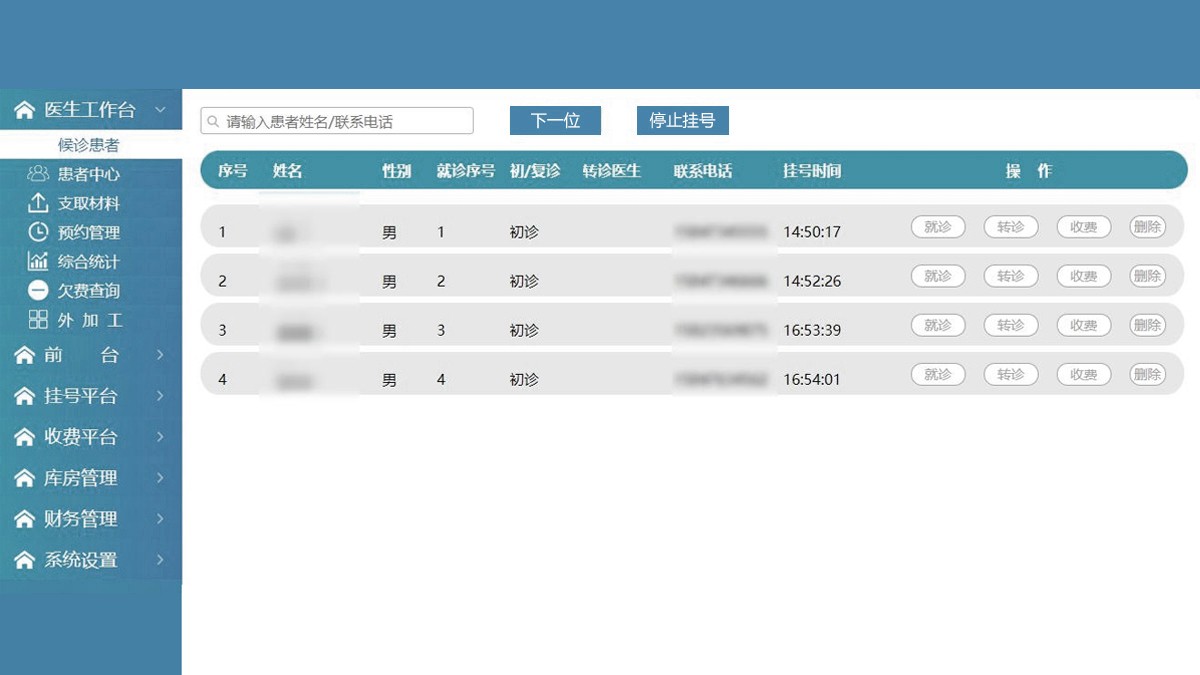Image resolution: width=1200 pixels, height=675 pixels.
Task: Click the 欠费查询 minus circle icon
Action: pos(38,291)
